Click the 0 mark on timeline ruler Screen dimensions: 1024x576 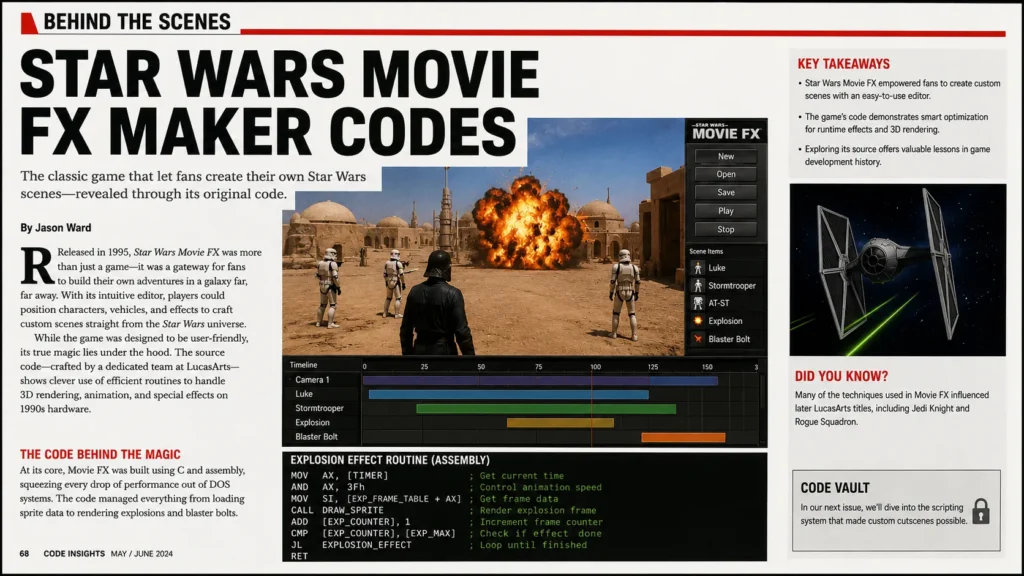pyautogui.click(x=364, y=367)
